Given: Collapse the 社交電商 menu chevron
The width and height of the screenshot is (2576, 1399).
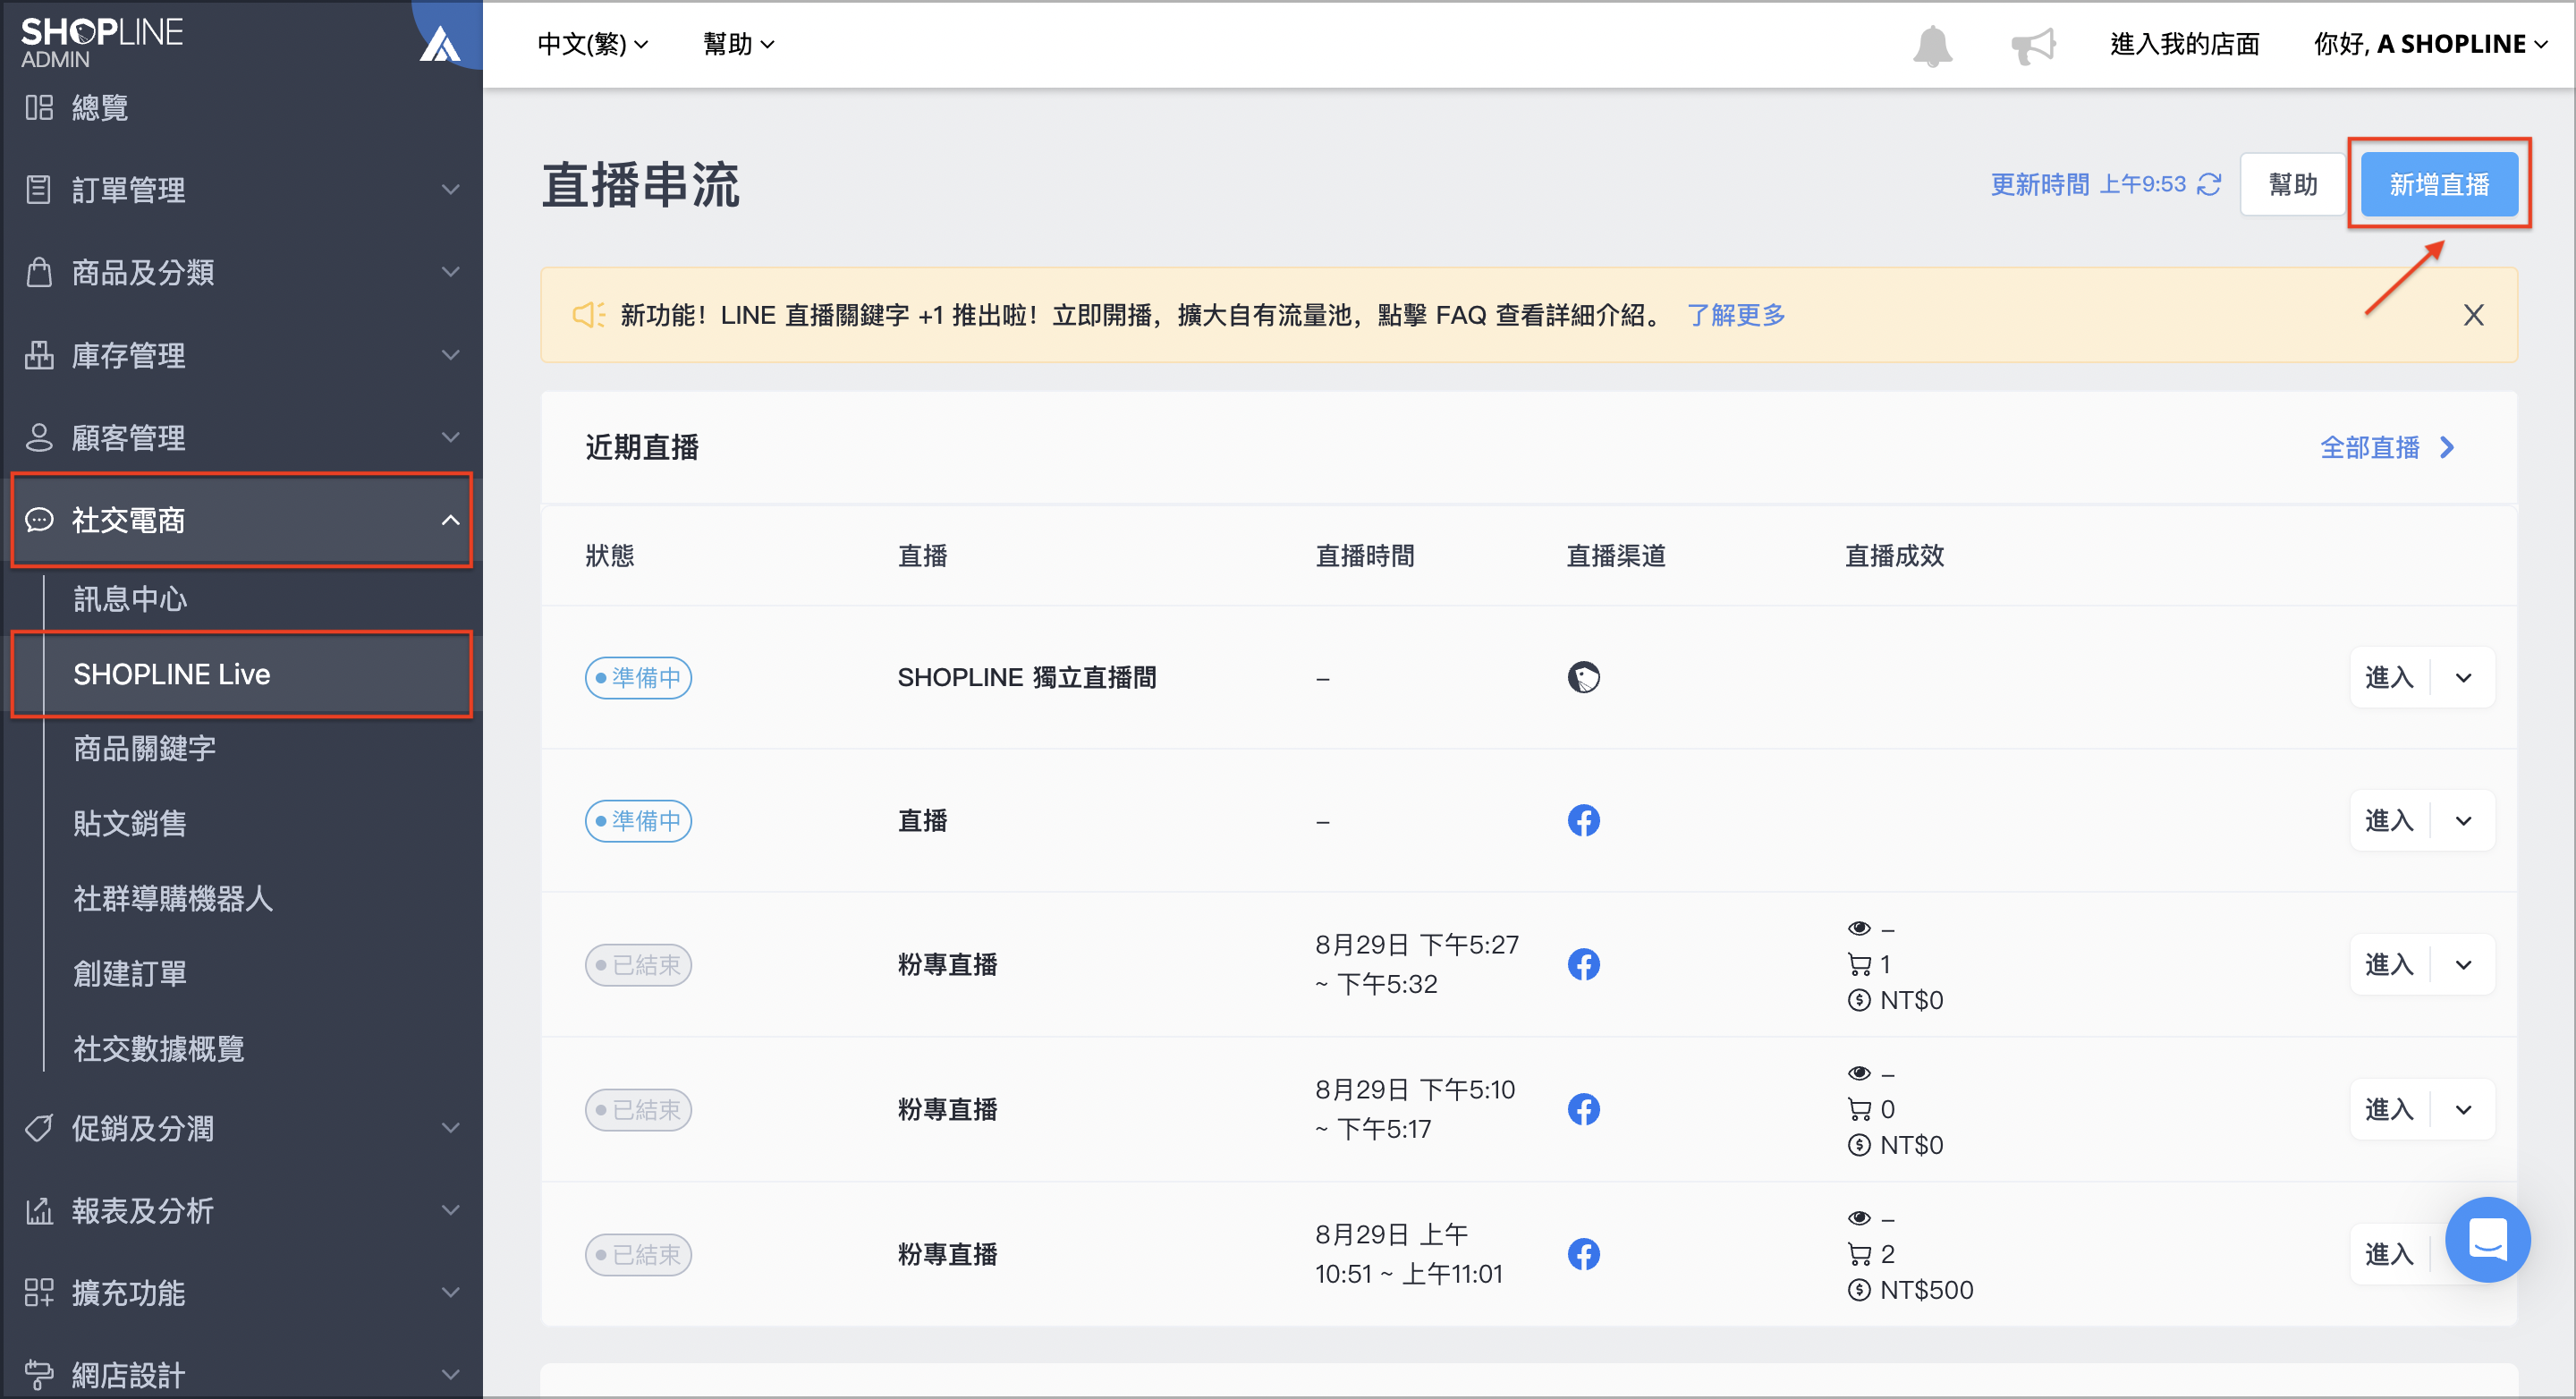Looking at the screenshot, I should (x=451, y=520).
